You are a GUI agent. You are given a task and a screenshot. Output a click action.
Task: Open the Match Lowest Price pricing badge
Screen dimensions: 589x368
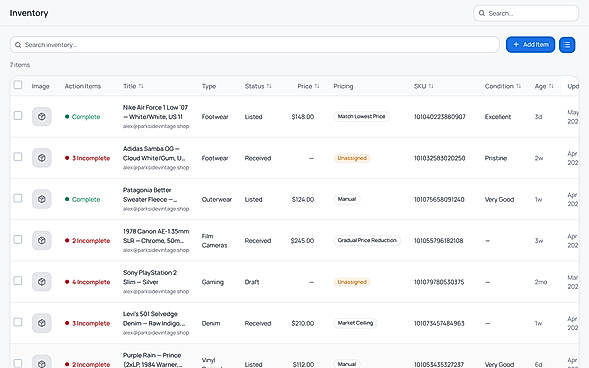point(361,116)
